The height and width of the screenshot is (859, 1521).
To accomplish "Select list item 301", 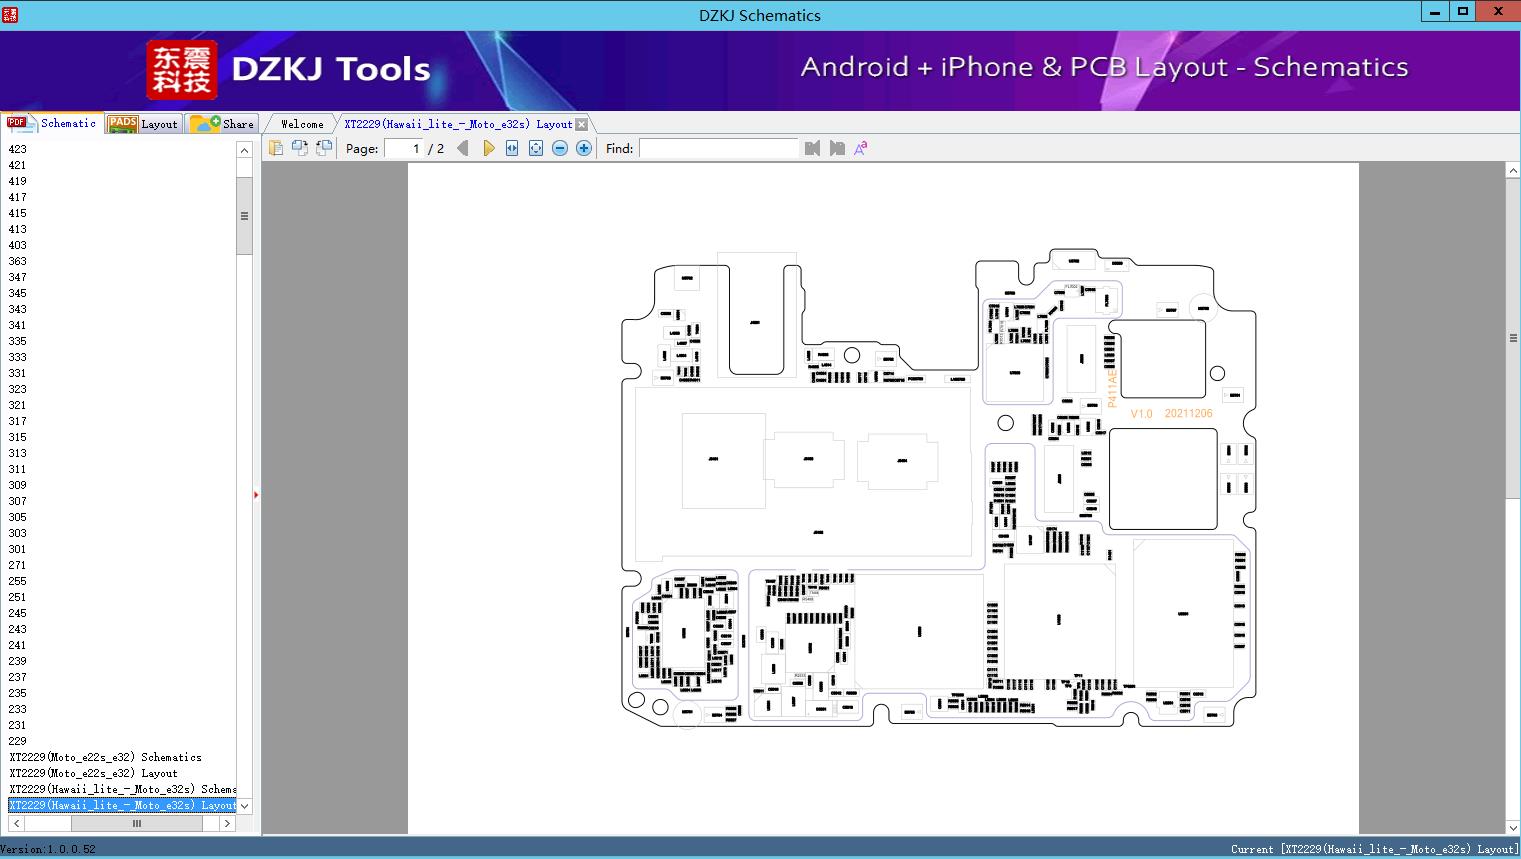I will coord(18,549).
